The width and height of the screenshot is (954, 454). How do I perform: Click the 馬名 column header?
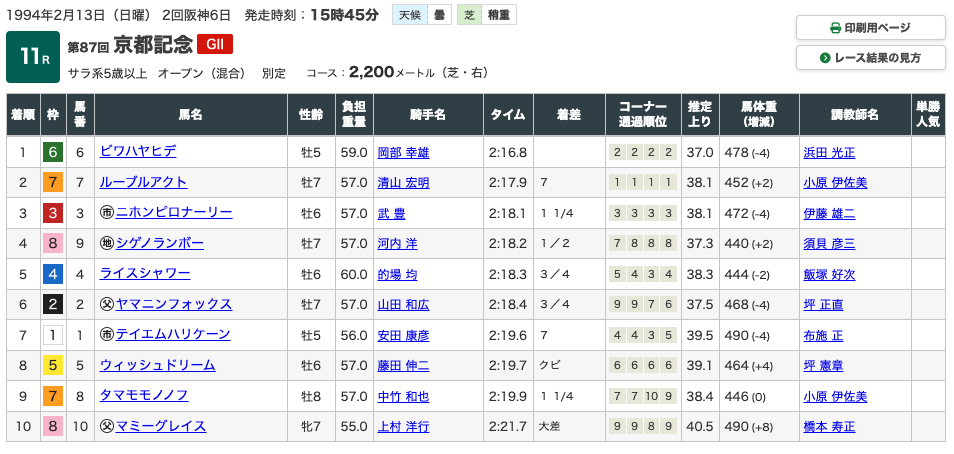[x=190, y=114]
